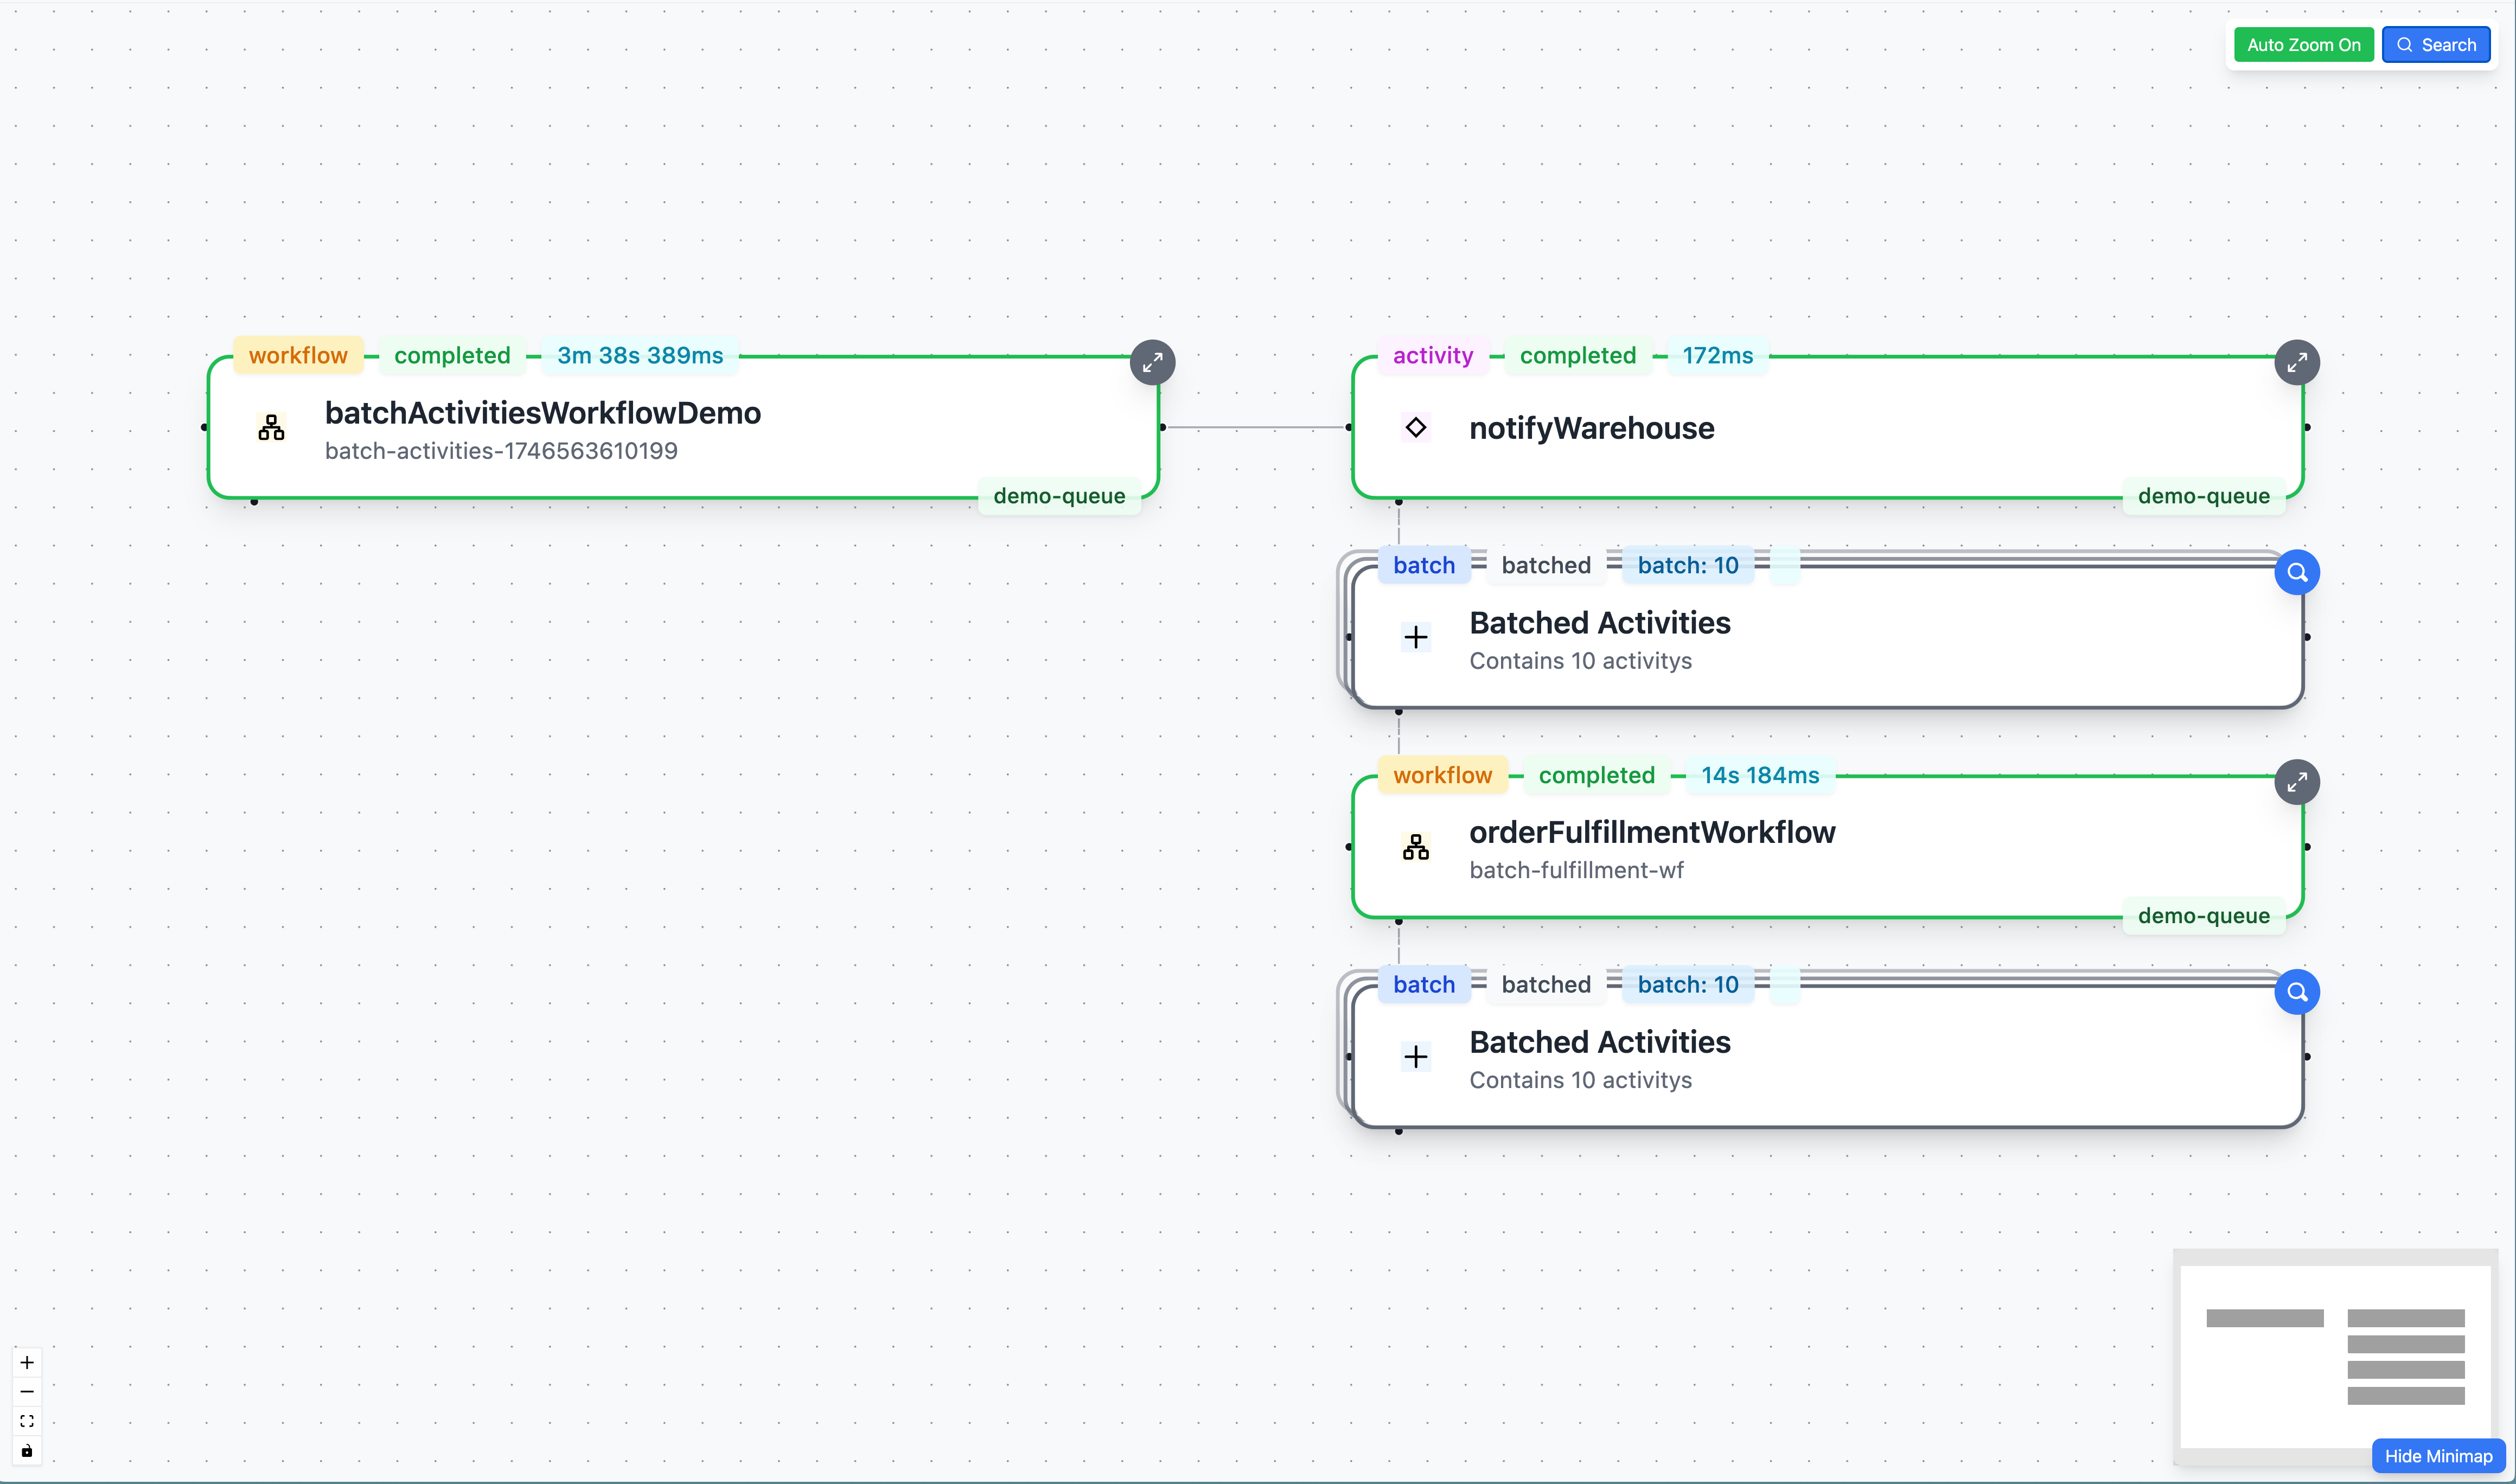The height and width of the screenshot is (1484, 2516).
Task: Open the Search panel
Action: click(x=2436, y=44)
